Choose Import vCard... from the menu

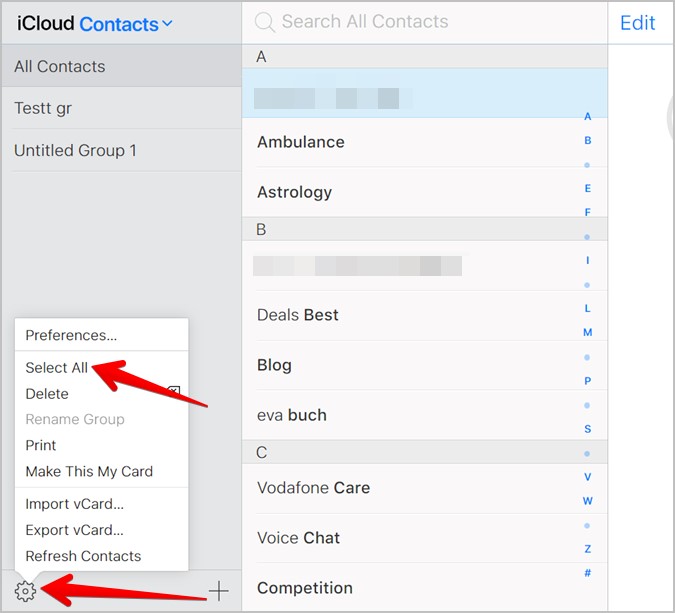[x=102, y=504]
